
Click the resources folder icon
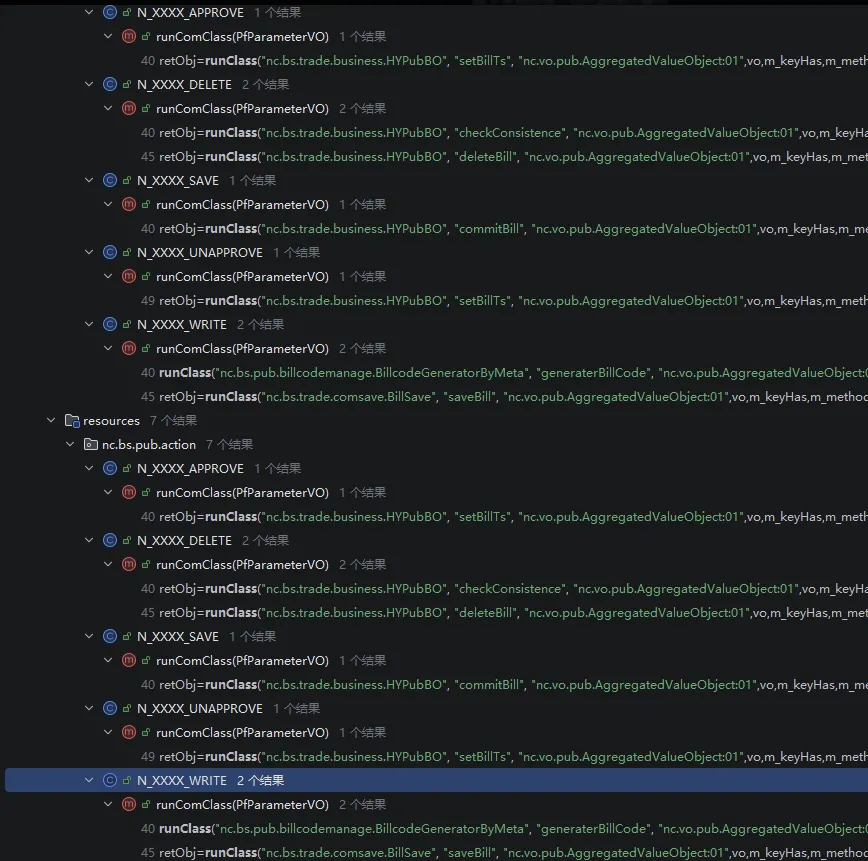71,421
